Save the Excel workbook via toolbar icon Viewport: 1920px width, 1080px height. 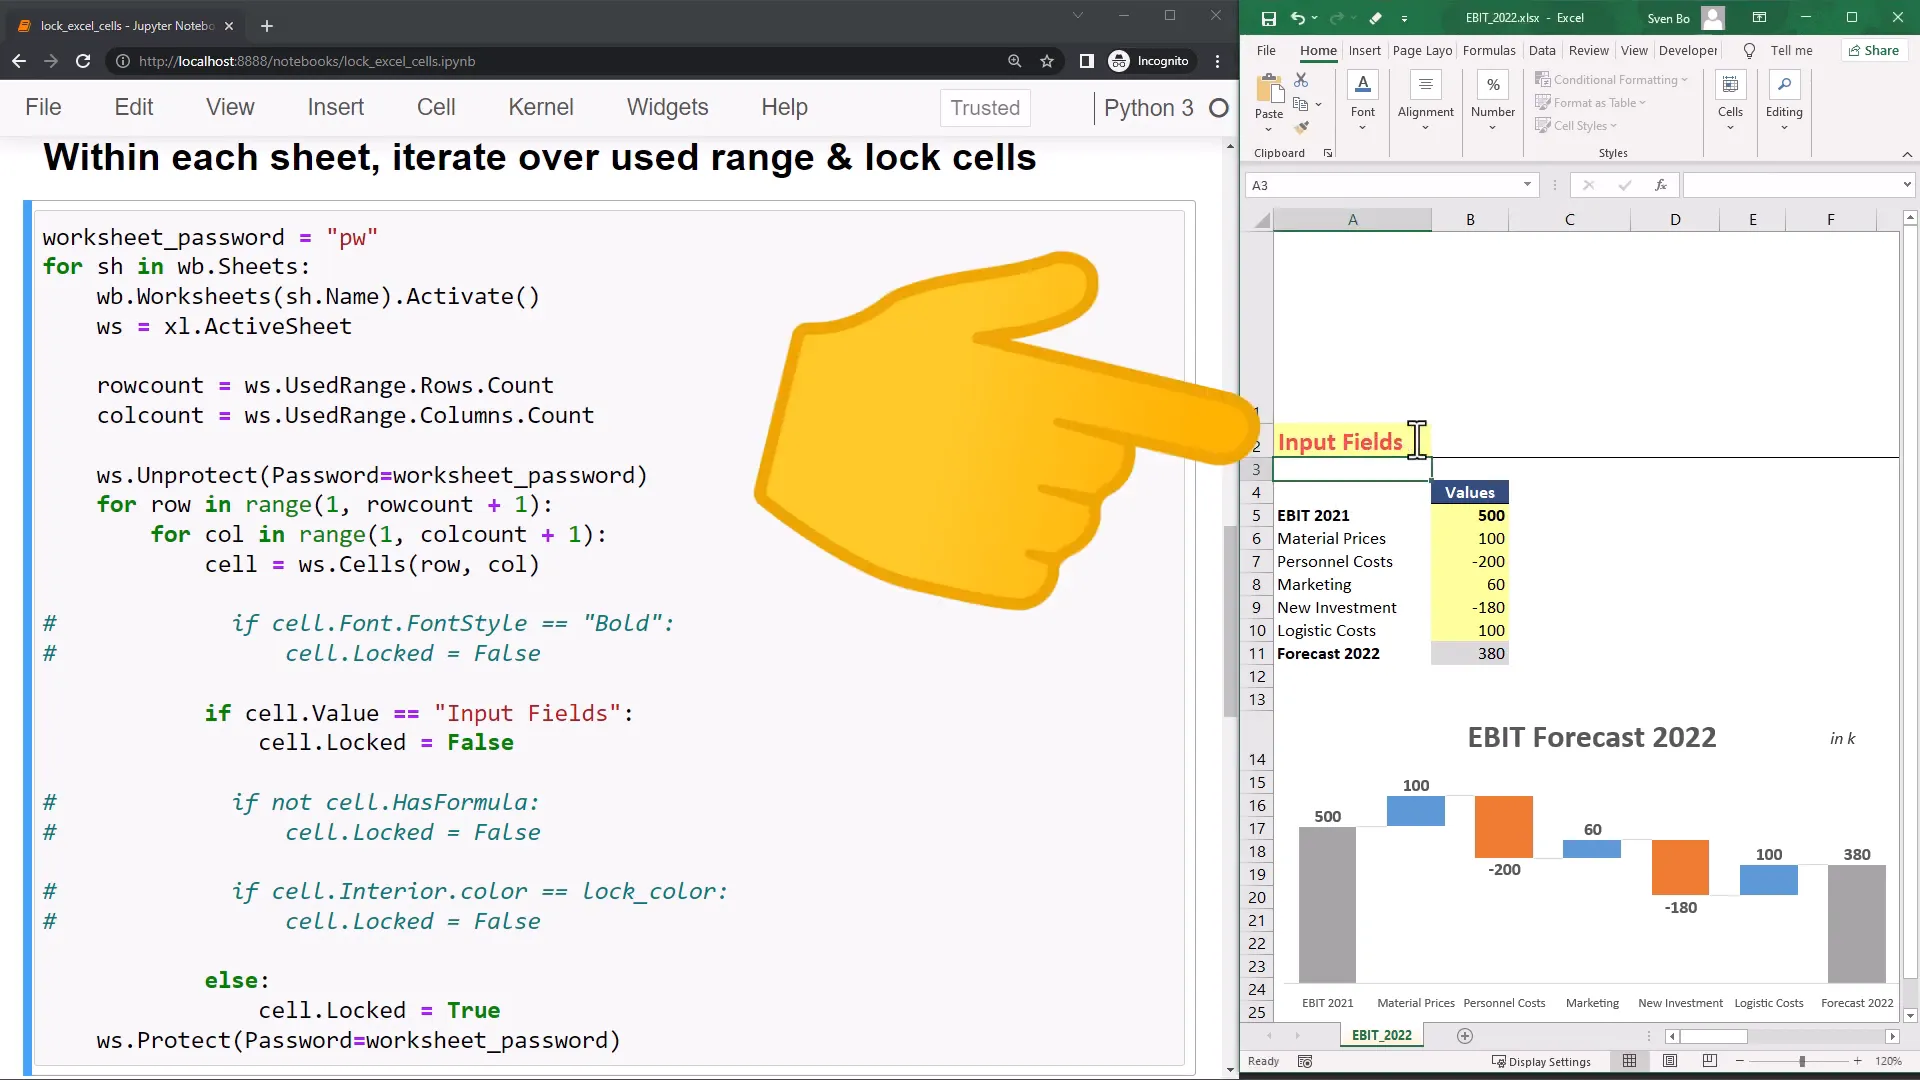point(1268,18)
